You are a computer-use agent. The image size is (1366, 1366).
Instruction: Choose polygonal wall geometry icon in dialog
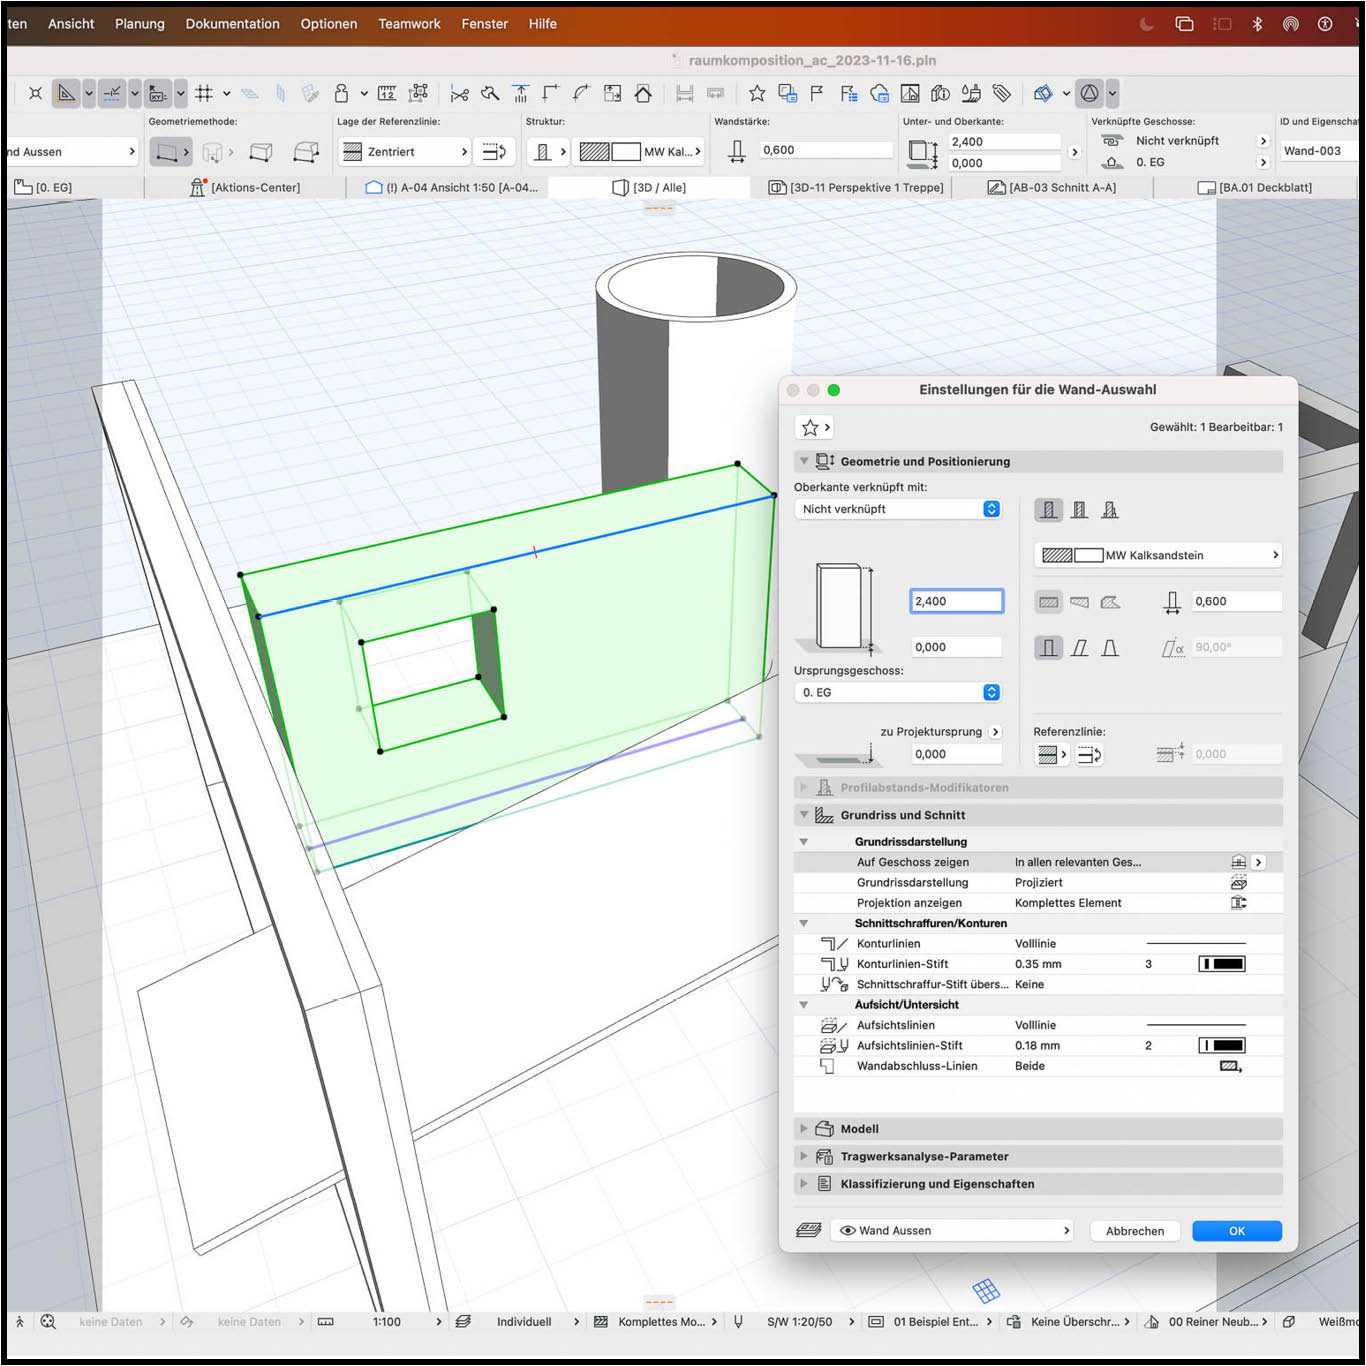point(1110,602)
